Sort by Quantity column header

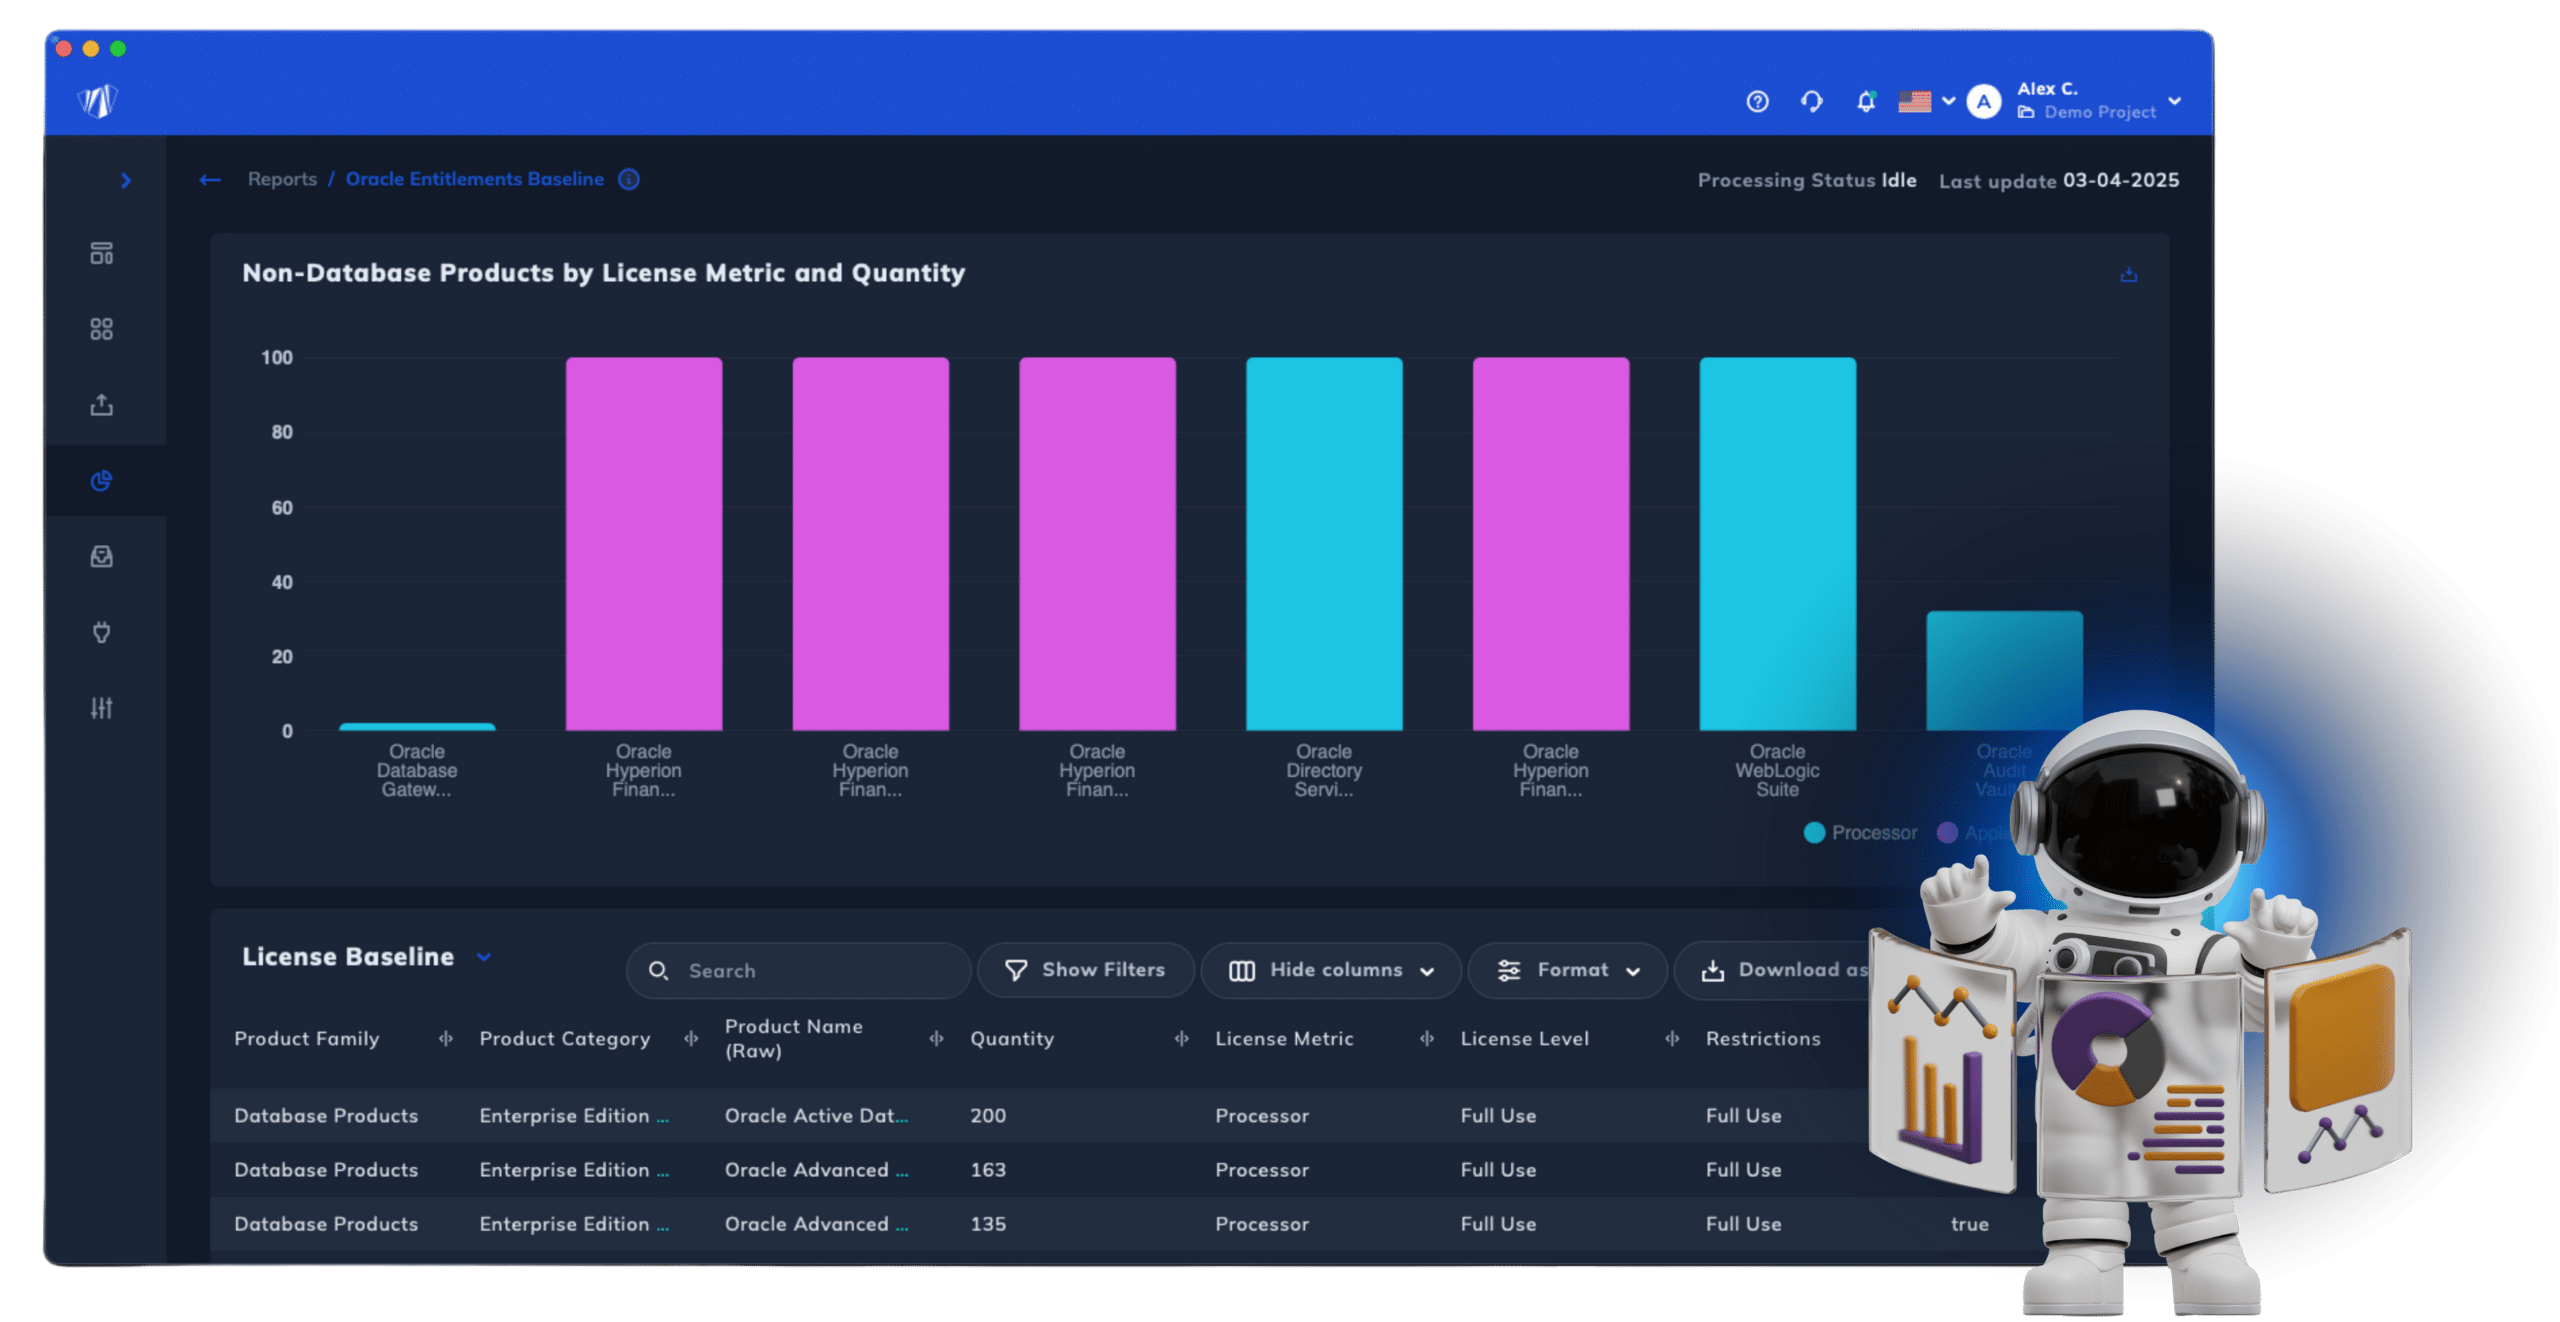tap(1011, 1039)
